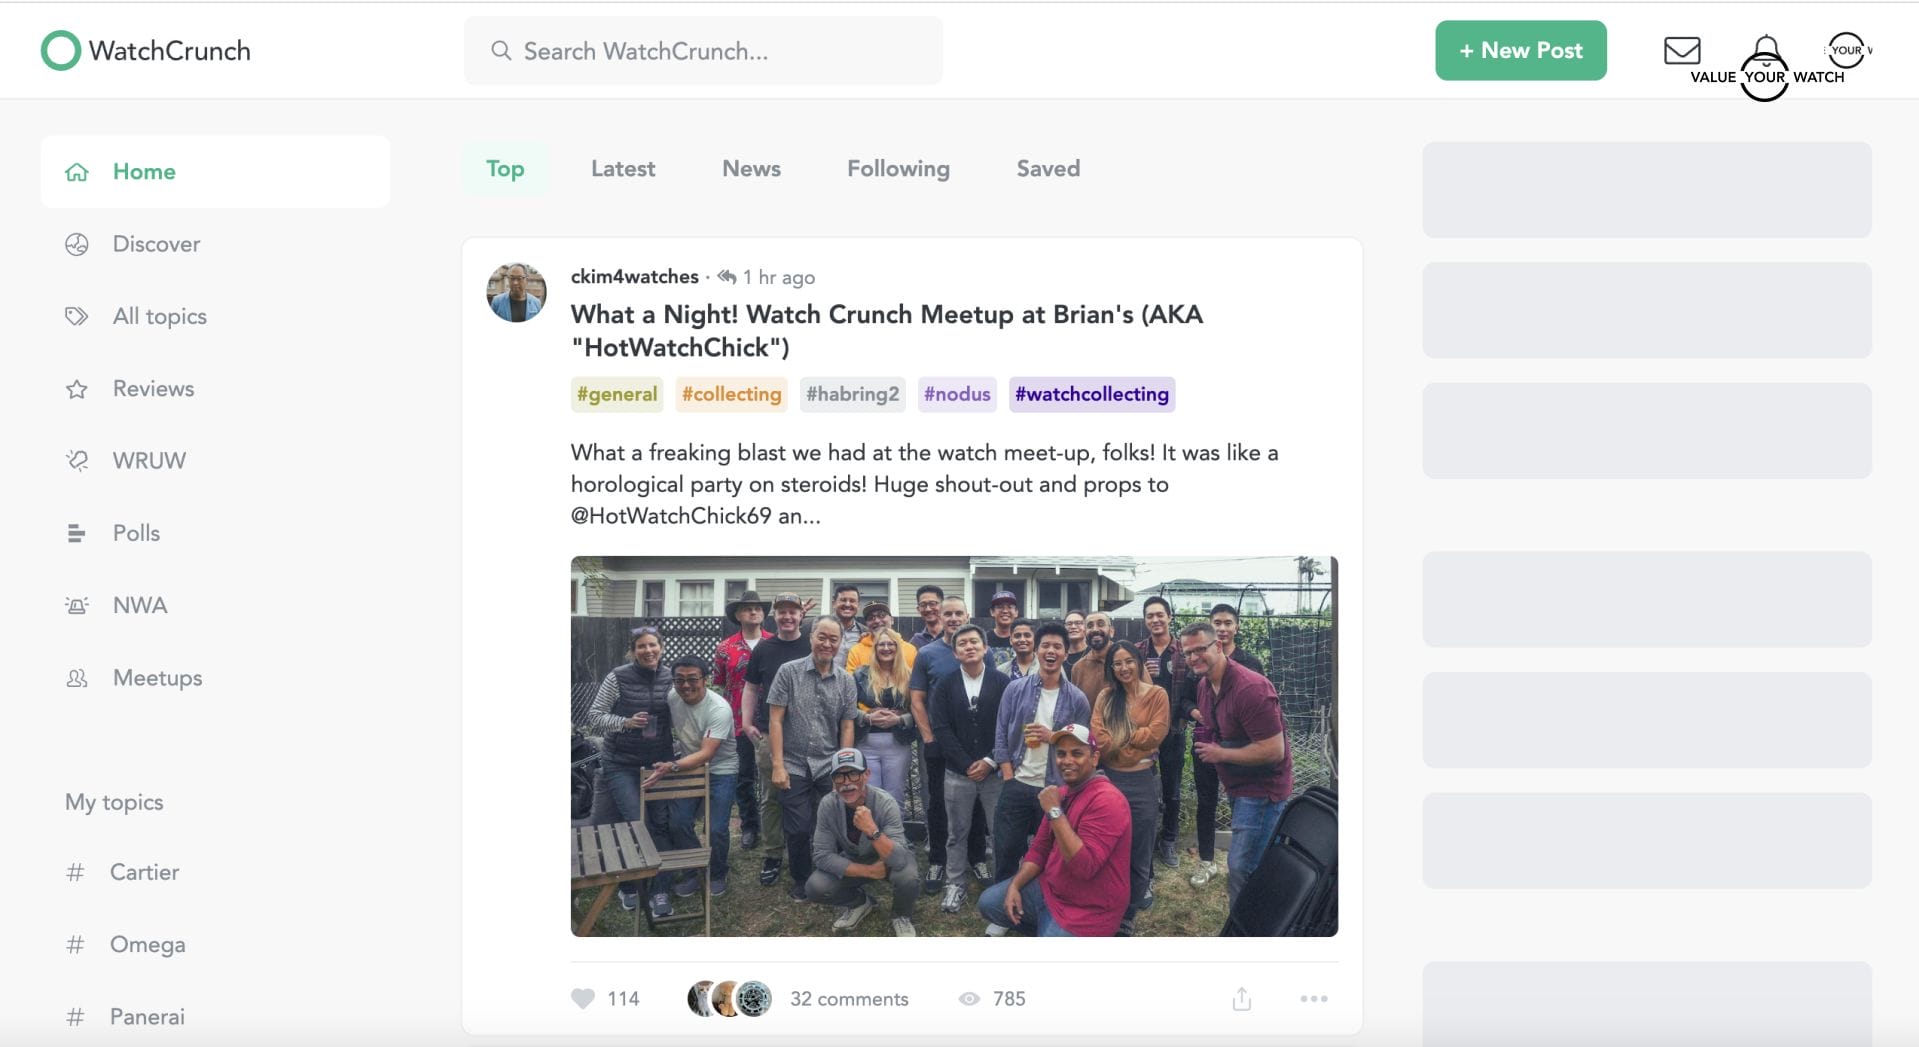
Task: Open the meetup group photo
Action: (x=953, y=746)
